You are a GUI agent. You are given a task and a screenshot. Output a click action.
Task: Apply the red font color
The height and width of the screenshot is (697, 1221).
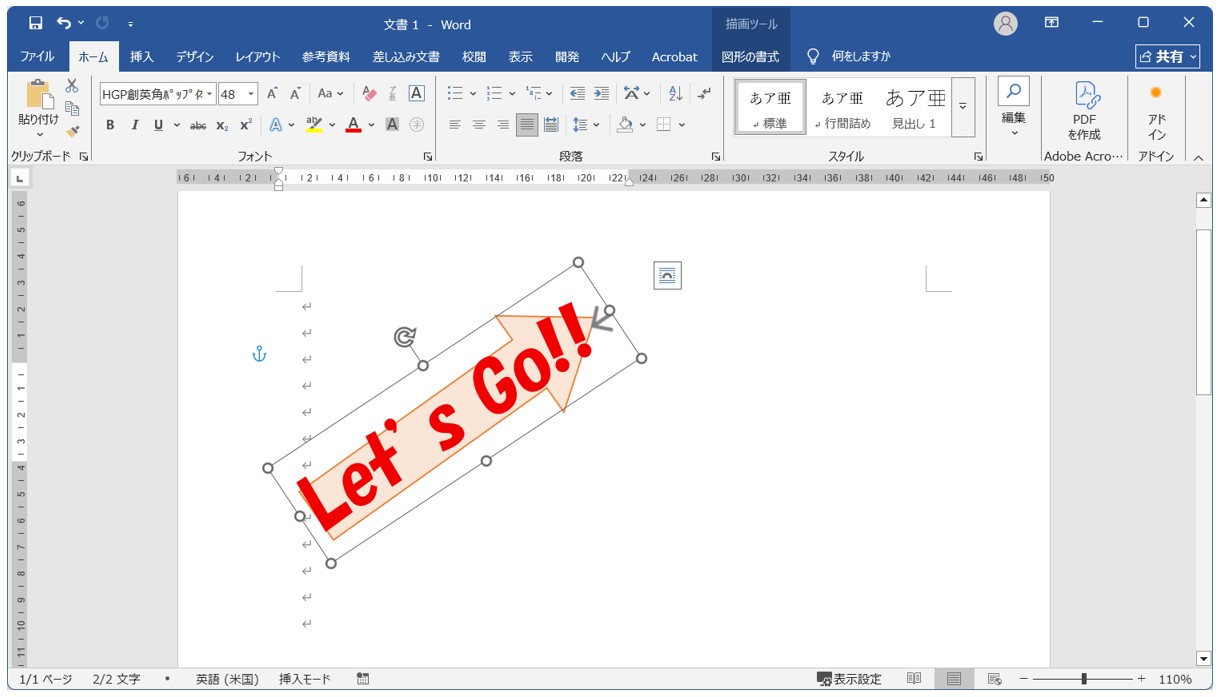click(353, 125)
